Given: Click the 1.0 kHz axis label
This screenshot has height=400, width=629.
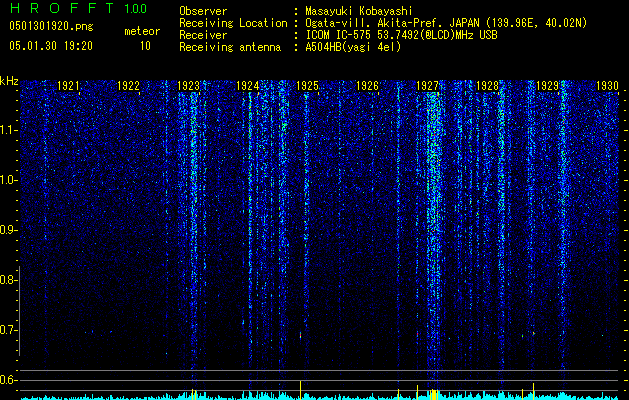Looking at the screenshot, I should [x=8, y=180].
